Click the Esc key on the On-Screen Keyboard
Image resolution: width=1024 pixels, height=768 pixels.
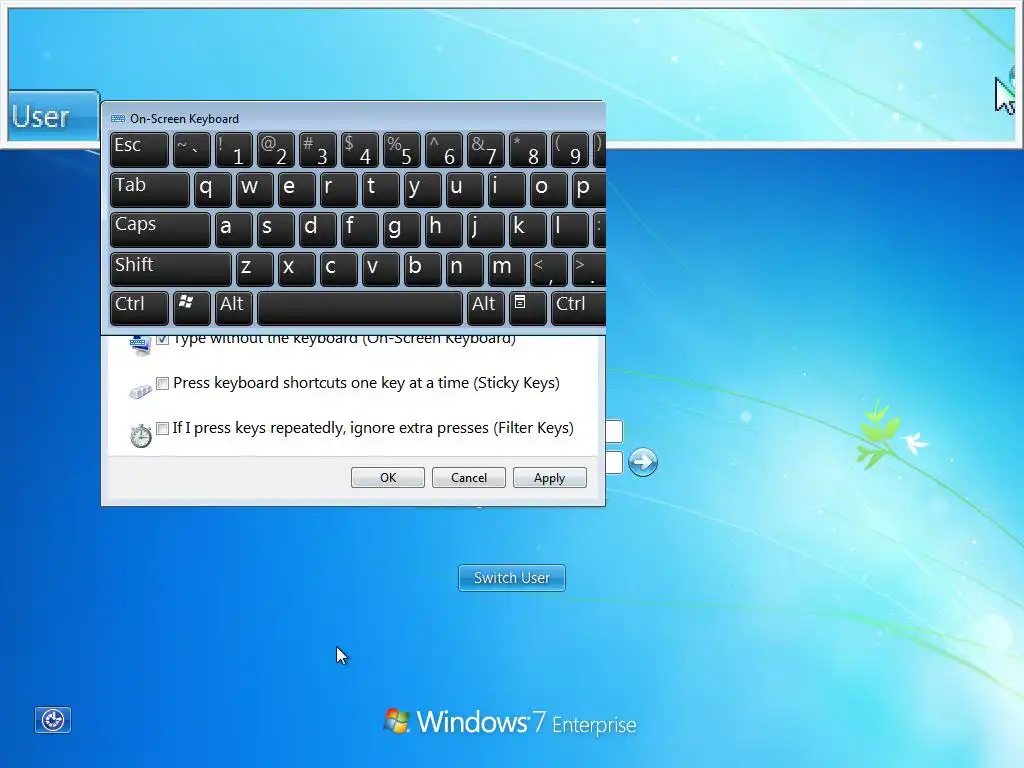click(139, 150)
